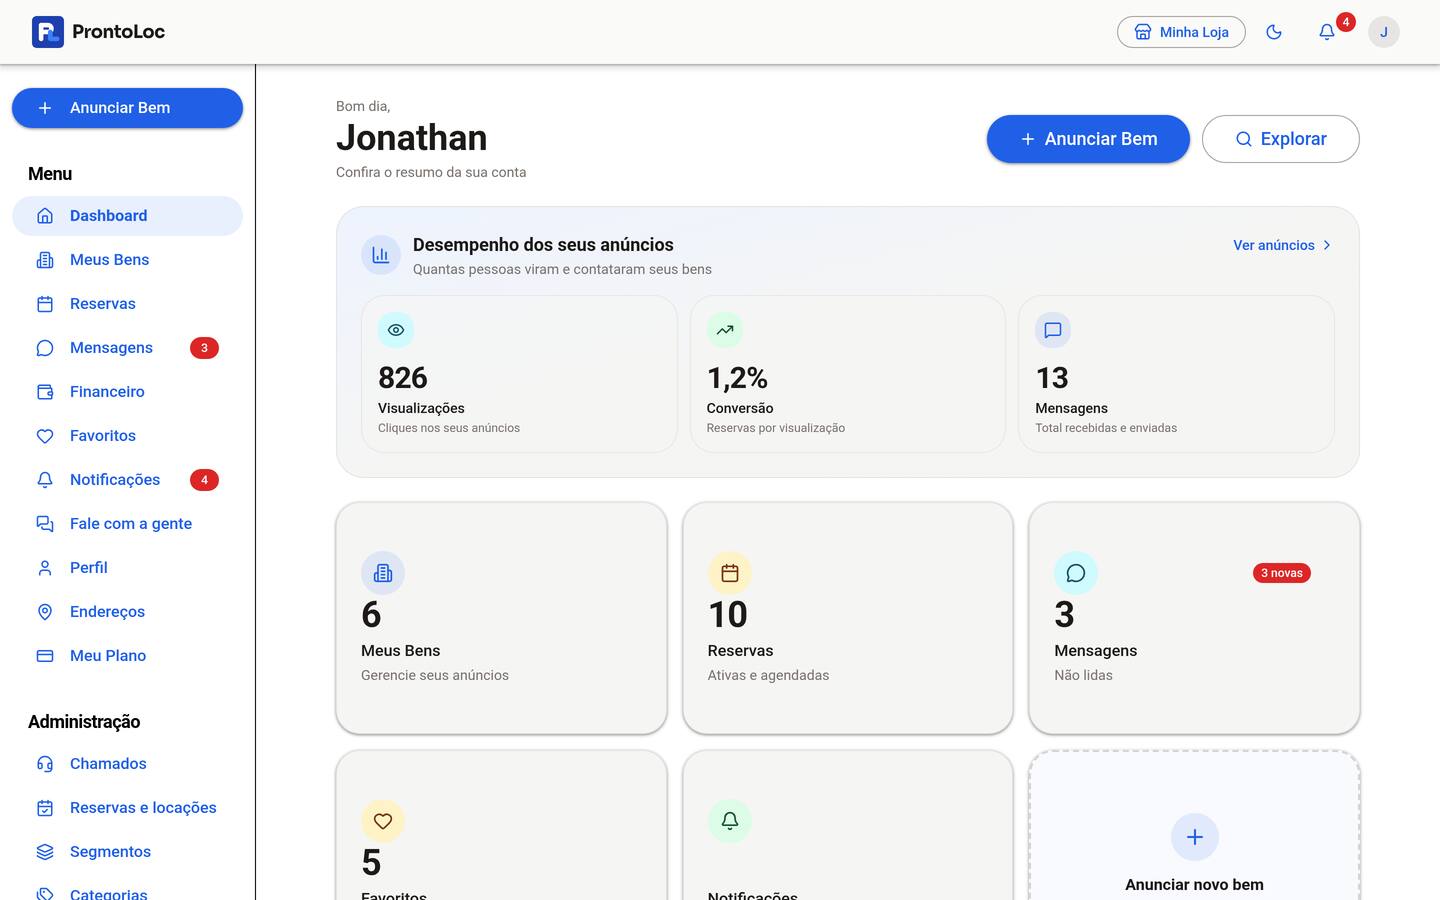Click the Notificações bell icon in sidebar
Viewport: 1440px width, 900px height.
45,480
